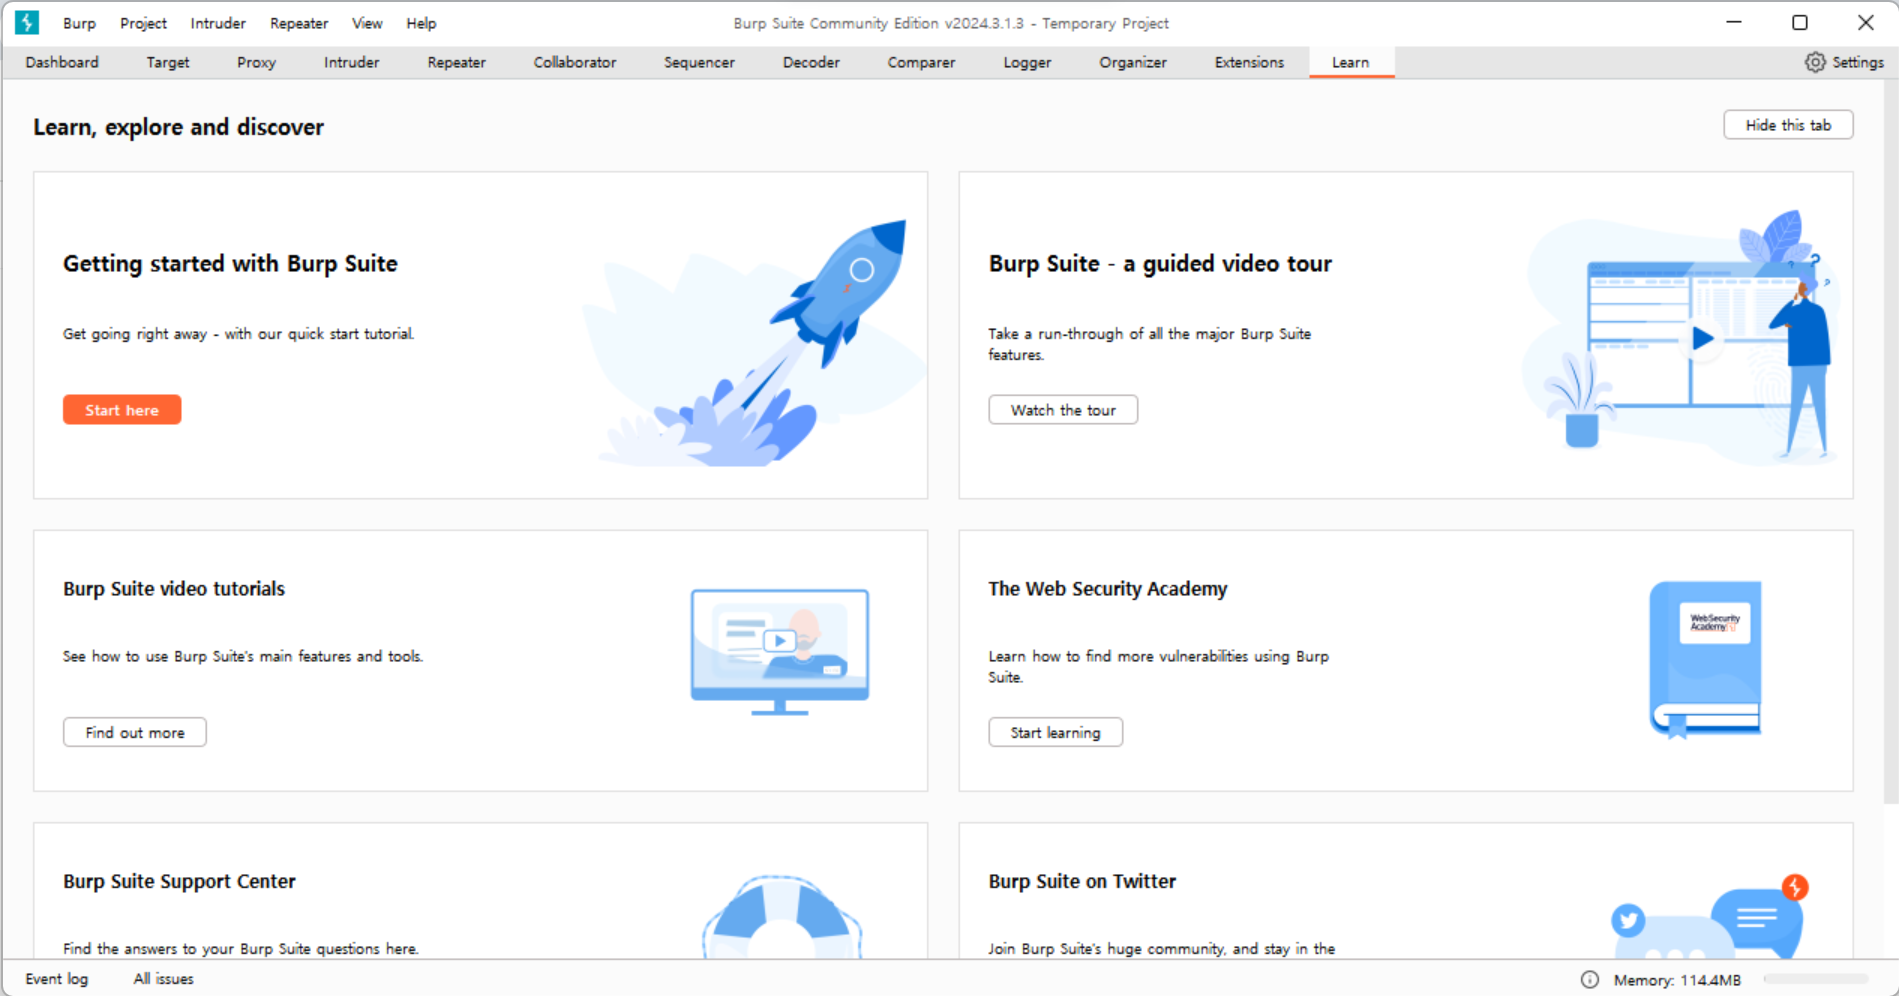Click the video tutorials monitor illustration
This screenshot has width=1899, height=996.
pos(779,652)
